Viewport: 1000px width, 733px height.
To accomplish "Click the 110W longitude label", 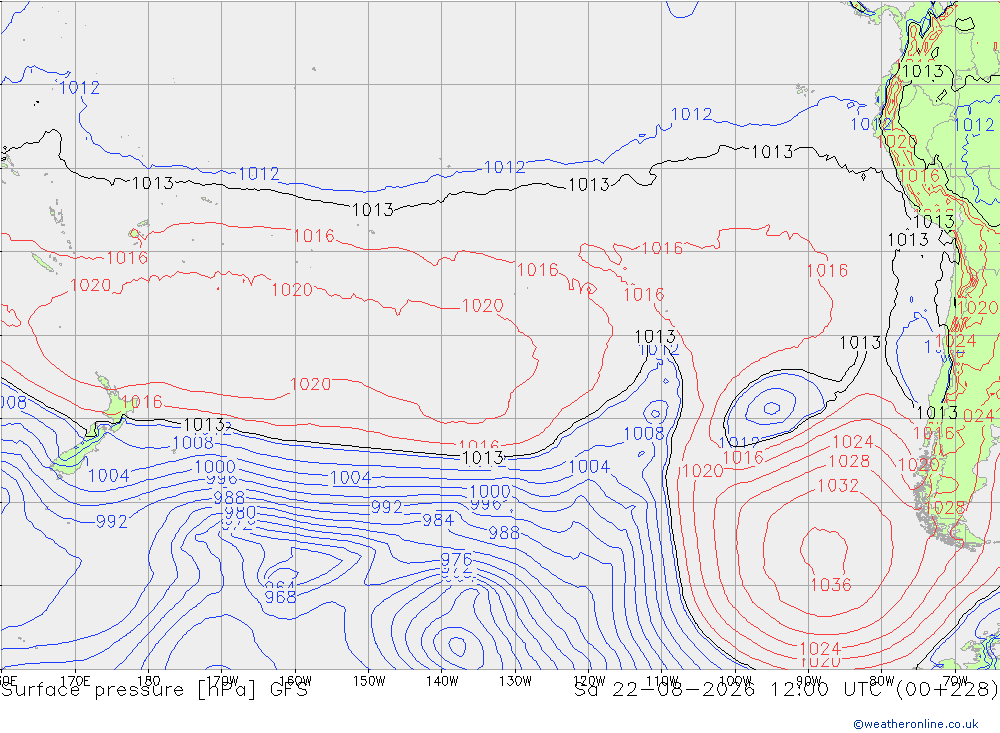I will pyautogui.click(x=662, y=681).
